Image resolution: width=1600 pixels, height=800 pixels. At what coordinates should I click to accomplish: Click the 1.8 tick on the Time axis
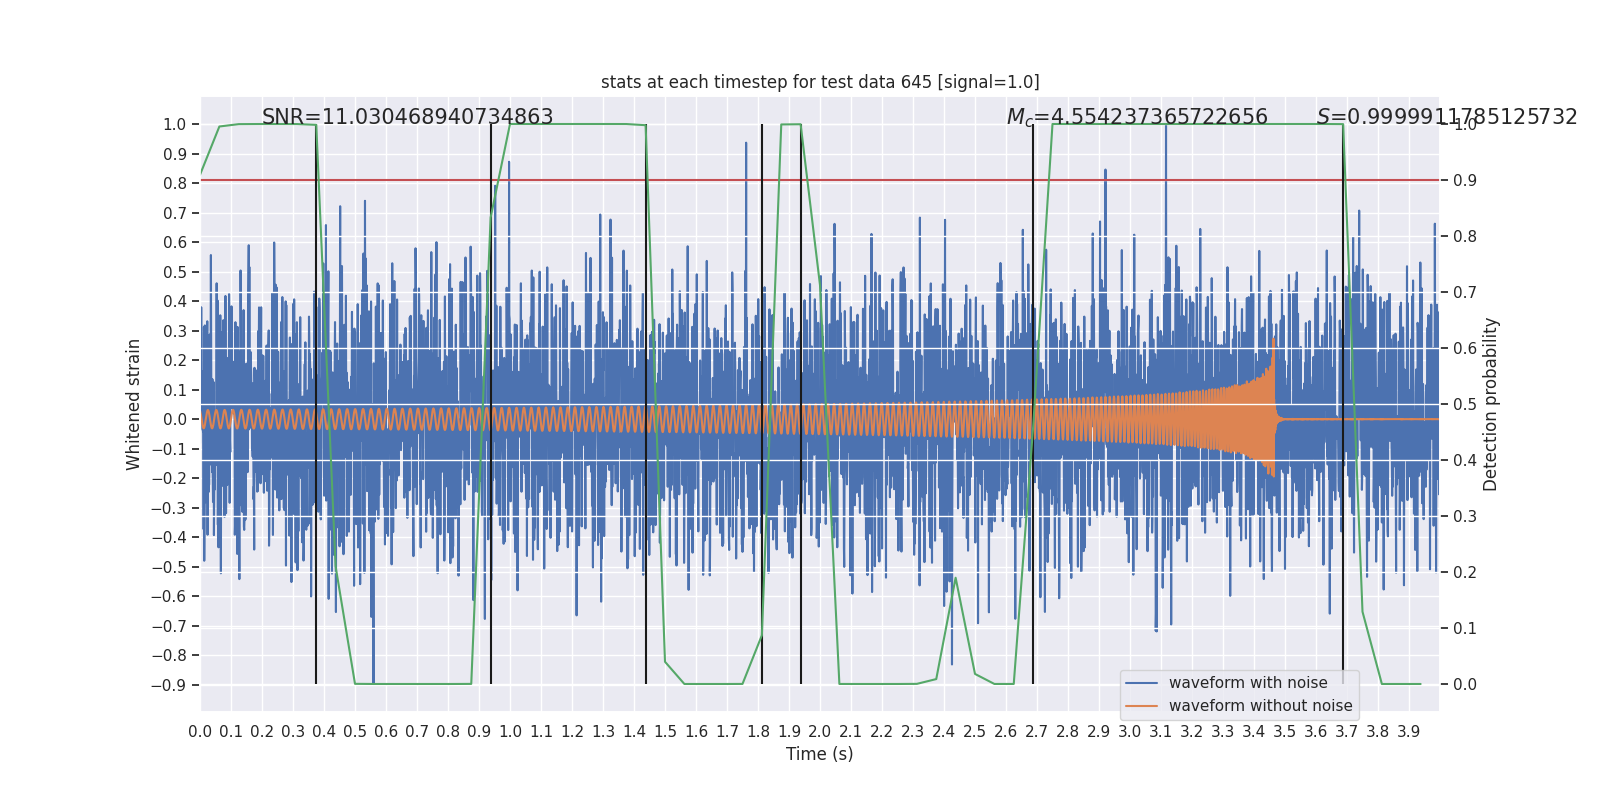pyautogui.click(x=758, y=731)
